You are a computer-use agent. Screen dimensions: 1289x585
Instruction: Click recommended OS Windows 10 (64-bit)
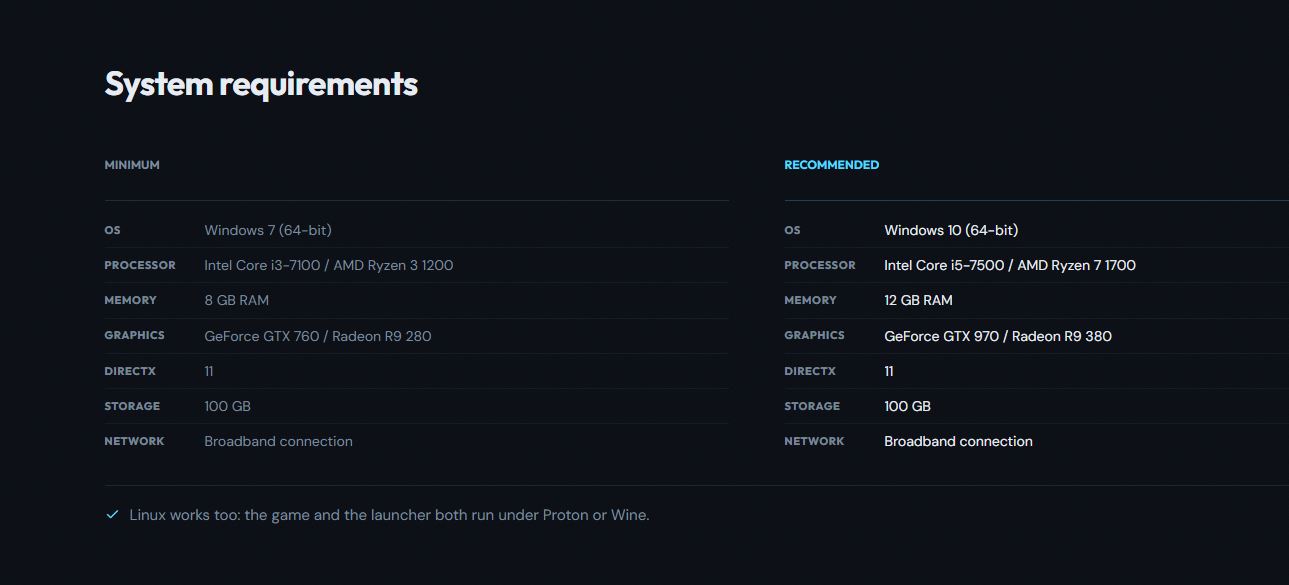(951, 230)
